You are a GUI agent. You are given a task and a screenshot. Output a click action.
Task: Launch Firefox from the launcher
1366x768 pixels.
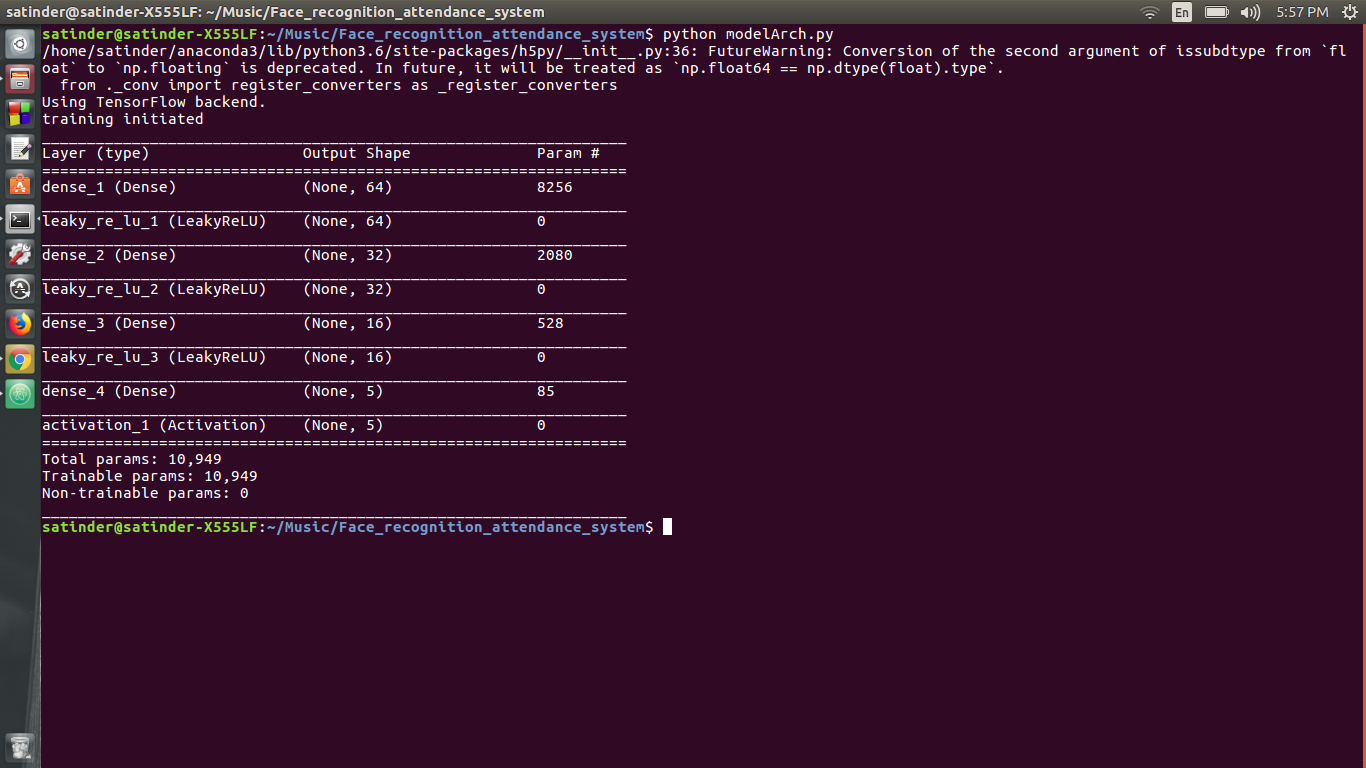click(x=20, y=324)
